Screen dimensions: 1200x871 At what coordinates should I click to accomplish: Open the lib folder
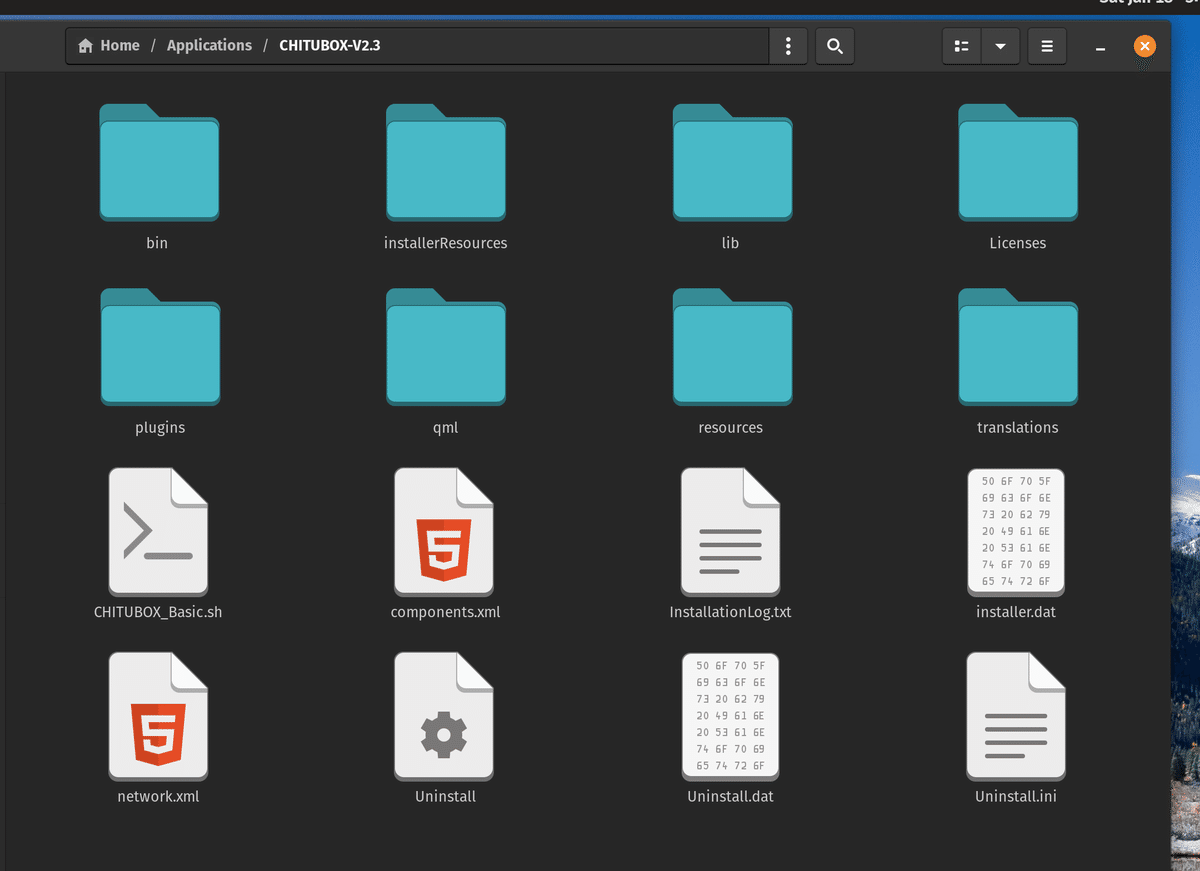732,162
